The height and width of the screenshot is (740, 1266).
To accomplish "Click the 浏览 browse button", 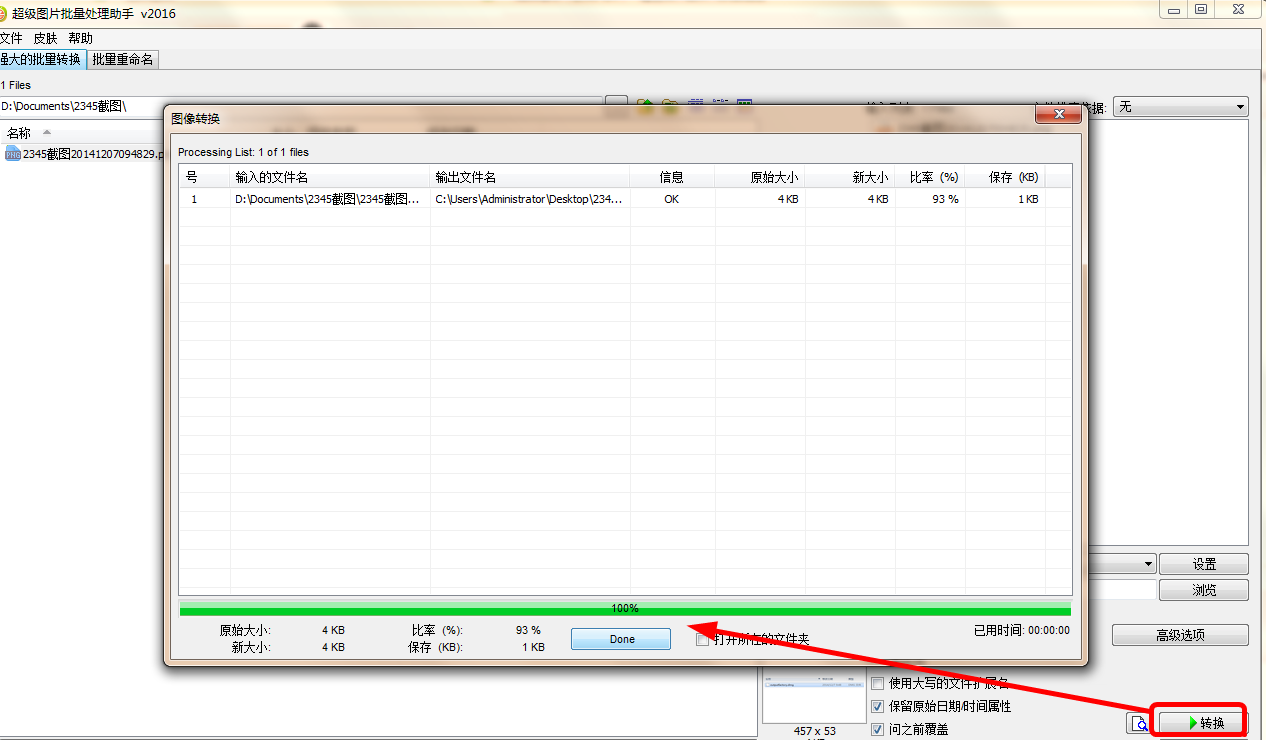I will (1204, 590).
